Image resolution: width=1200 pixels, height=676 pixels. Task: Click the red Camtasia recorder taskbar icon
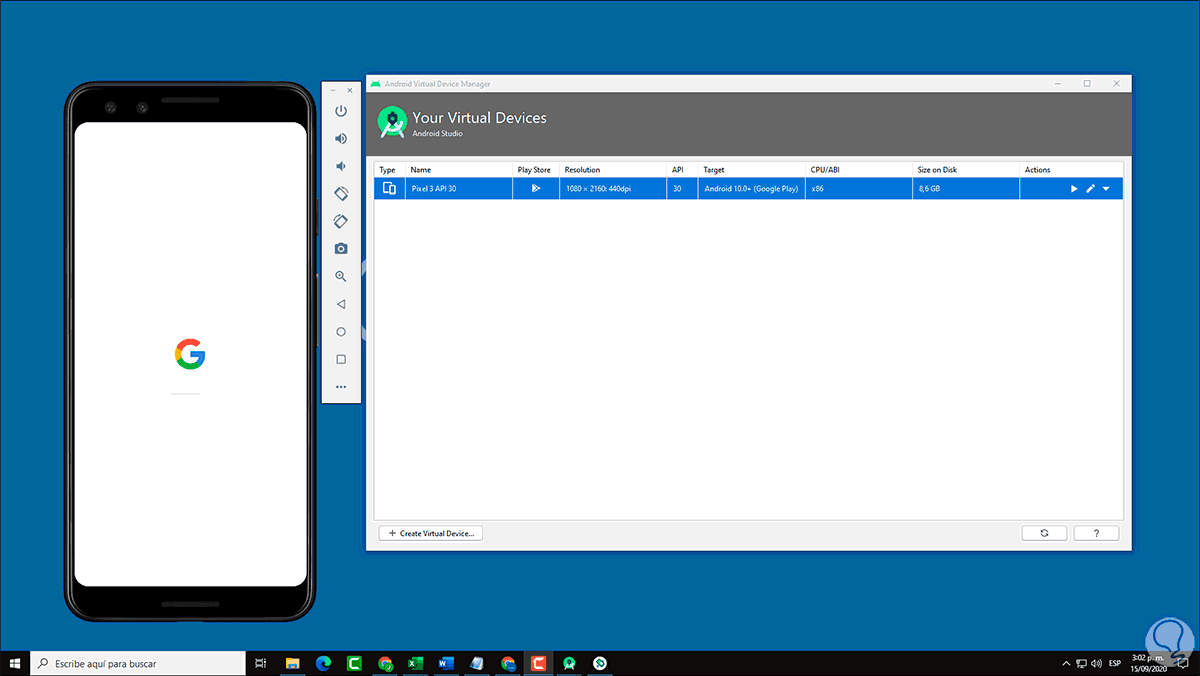[539, 662]
